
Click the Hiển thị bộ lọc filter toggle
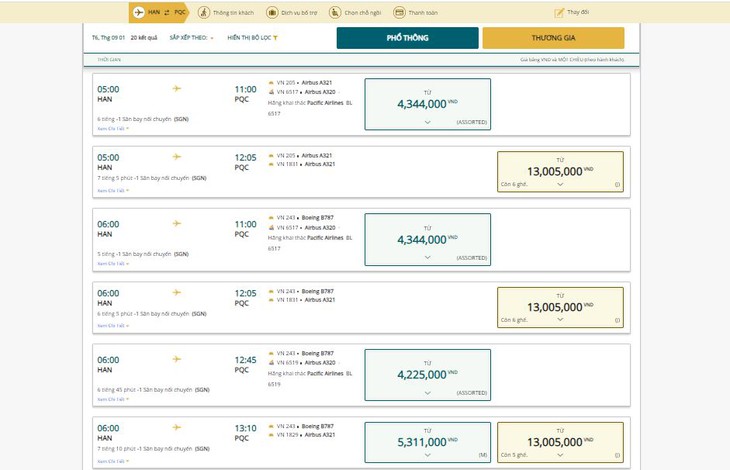[252, 38]
